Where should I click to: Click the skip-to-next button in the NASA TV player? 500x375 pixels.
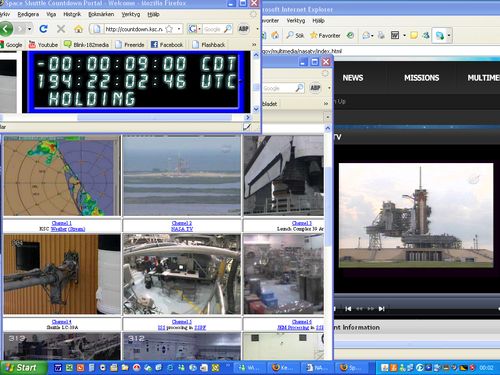click(382, 309)
